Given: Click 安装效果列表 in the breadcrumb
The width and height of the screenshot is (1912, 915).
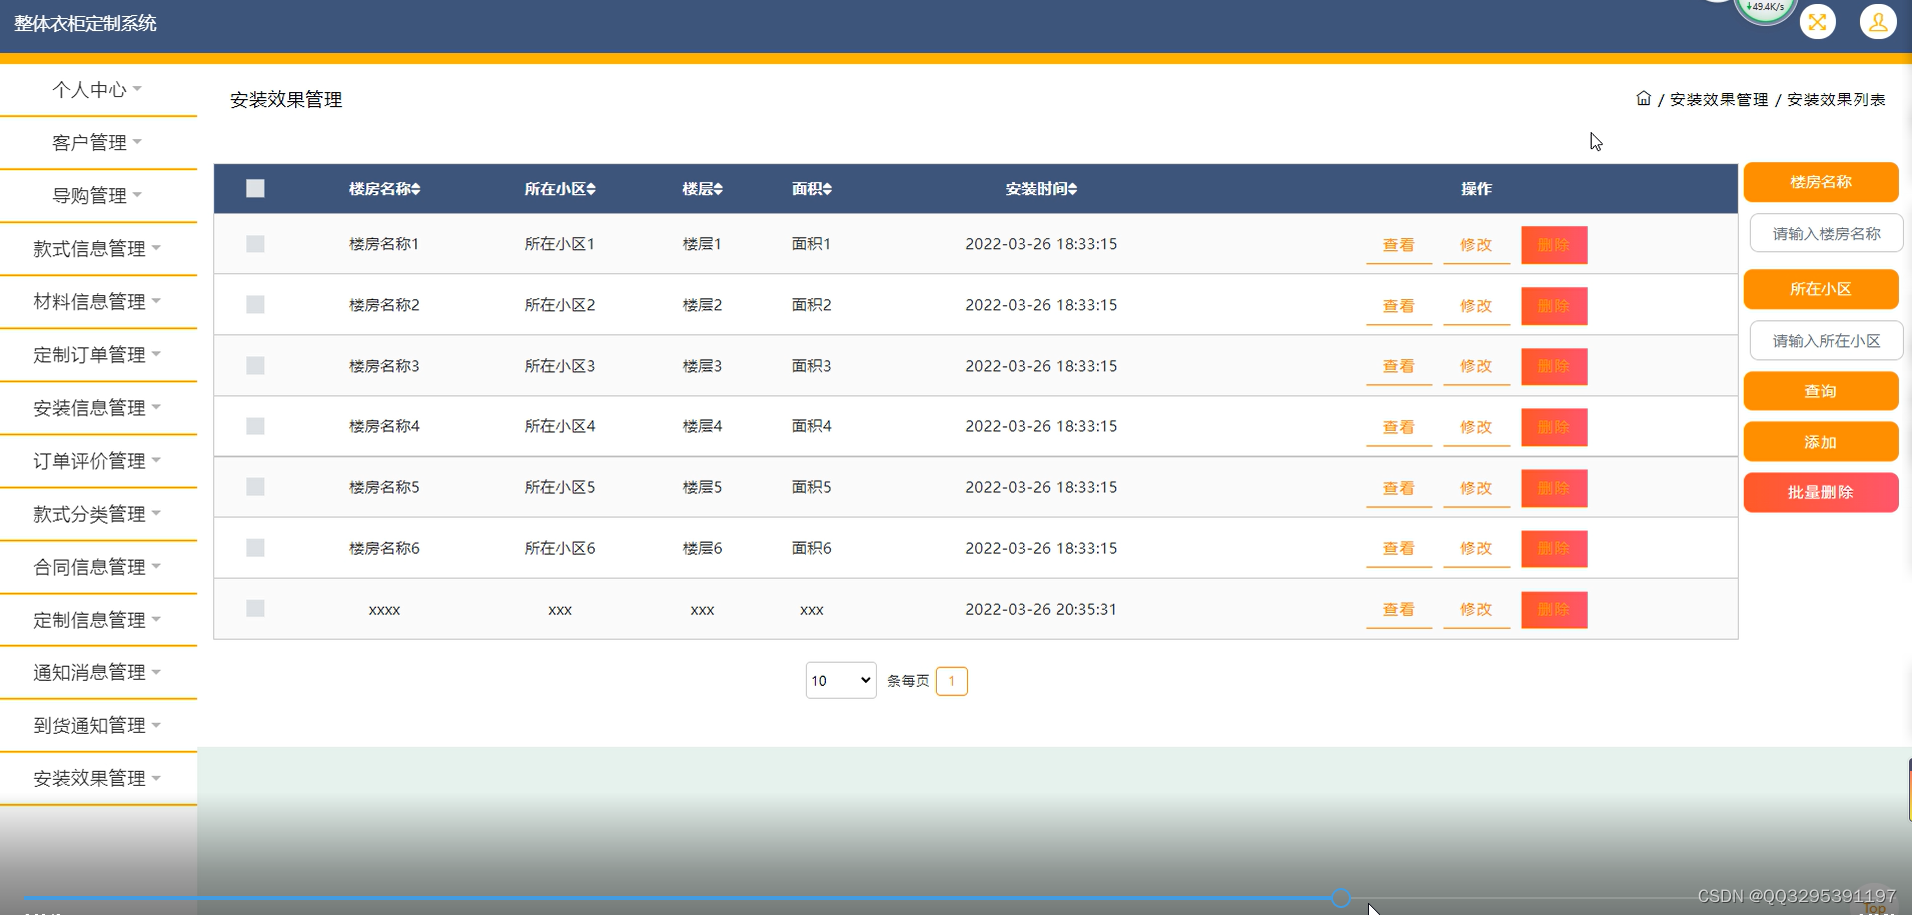Looking at the screenshot, I should coord(1836,99).
